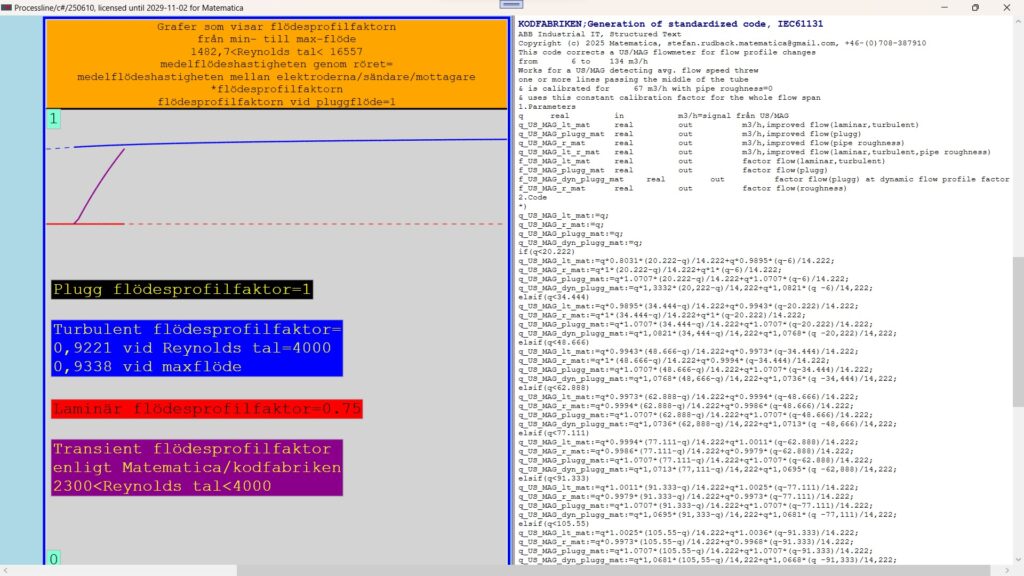This screenshot has height=576, width=1024.
Task: Click the Processline app icon in title bar
Action: click(7, 7)
